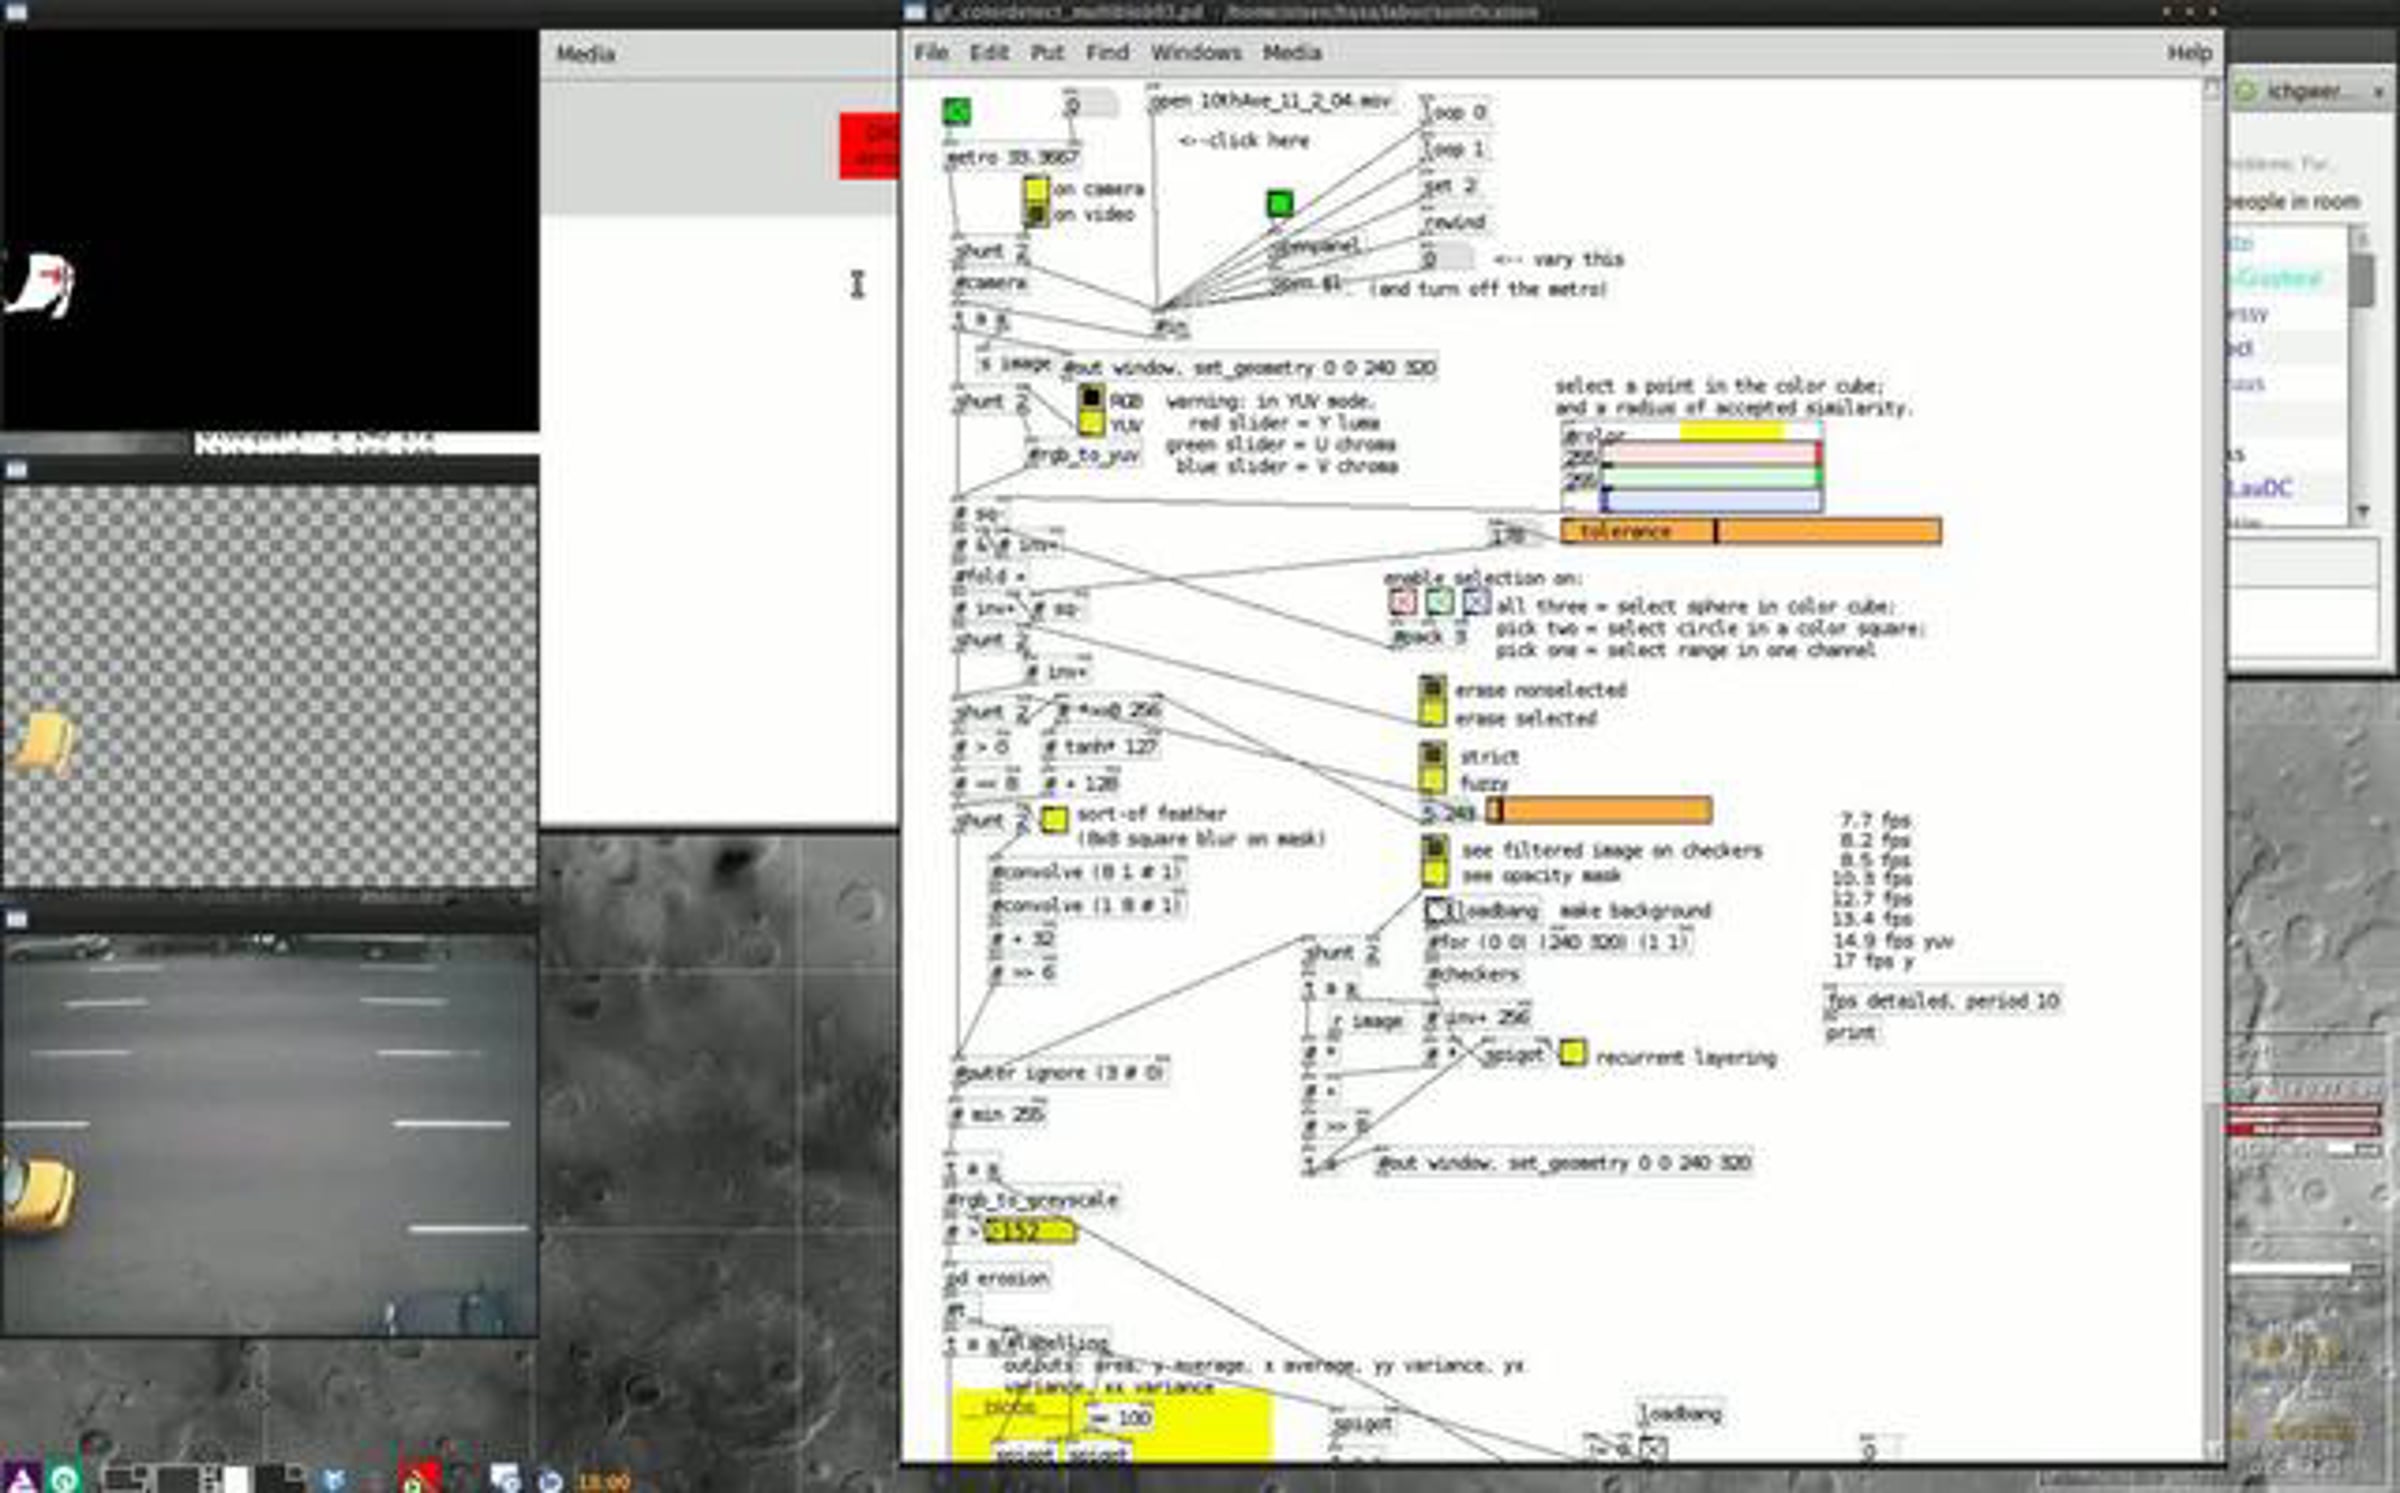Open the Put menu
The height and width of the screenshot is (1493, 2400).
click(x=1046, y=53)
